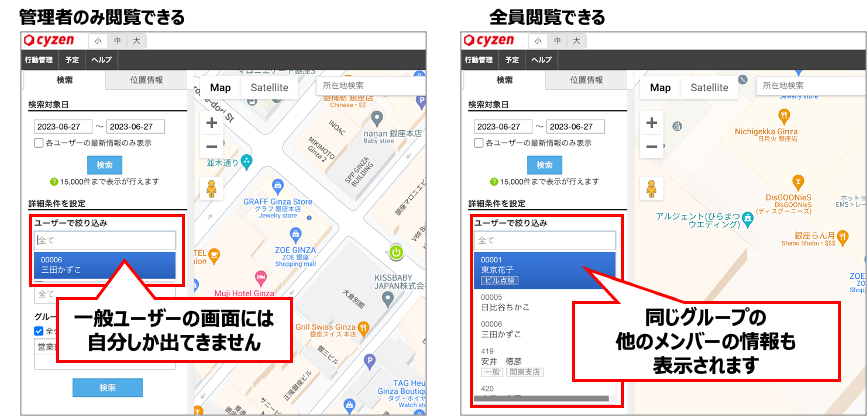Switch to 検索 tab in left screenshot
Screen dimensions: 867x416
(x=64, y=80)
